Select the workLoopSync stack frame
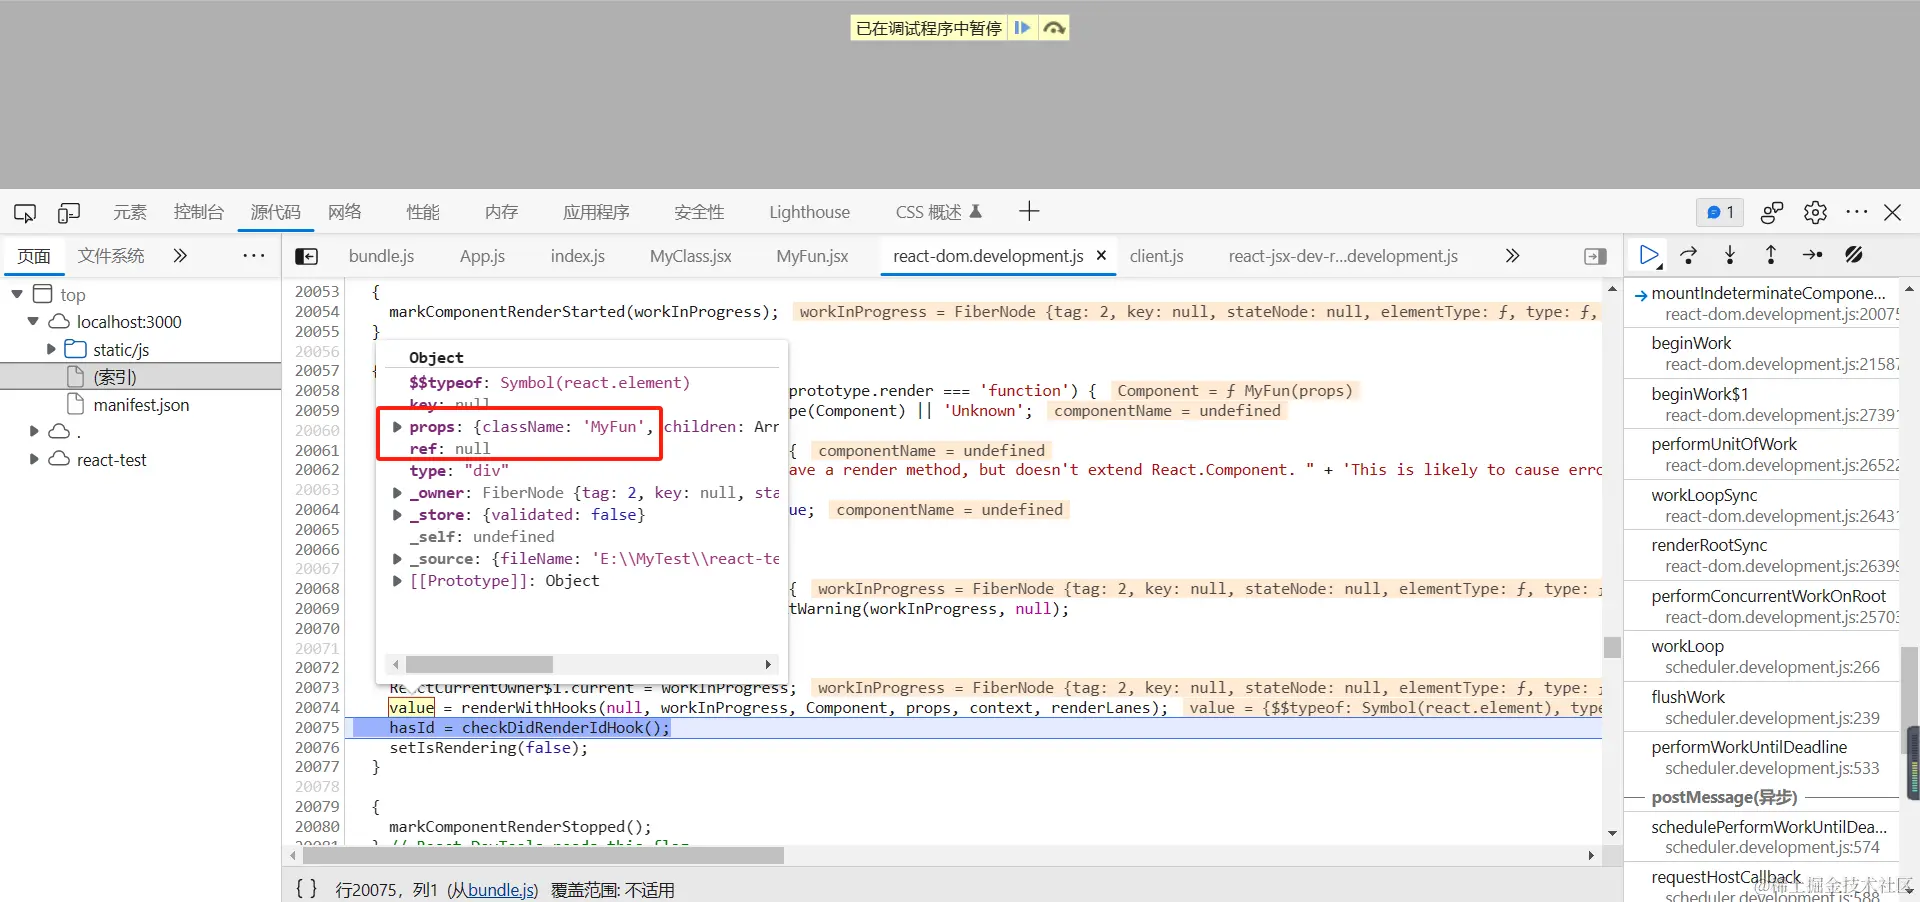The height and width of the screenshot is (902, 1920). (x=1762, y=505)
